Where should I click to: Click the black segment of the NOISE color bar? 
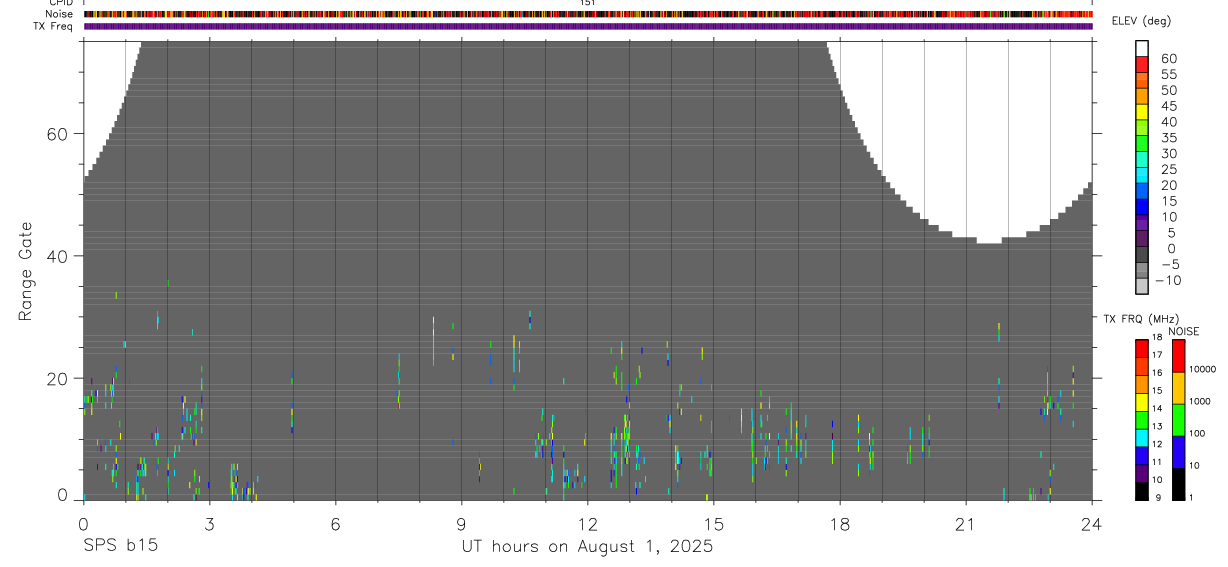tap(1178, 484)
